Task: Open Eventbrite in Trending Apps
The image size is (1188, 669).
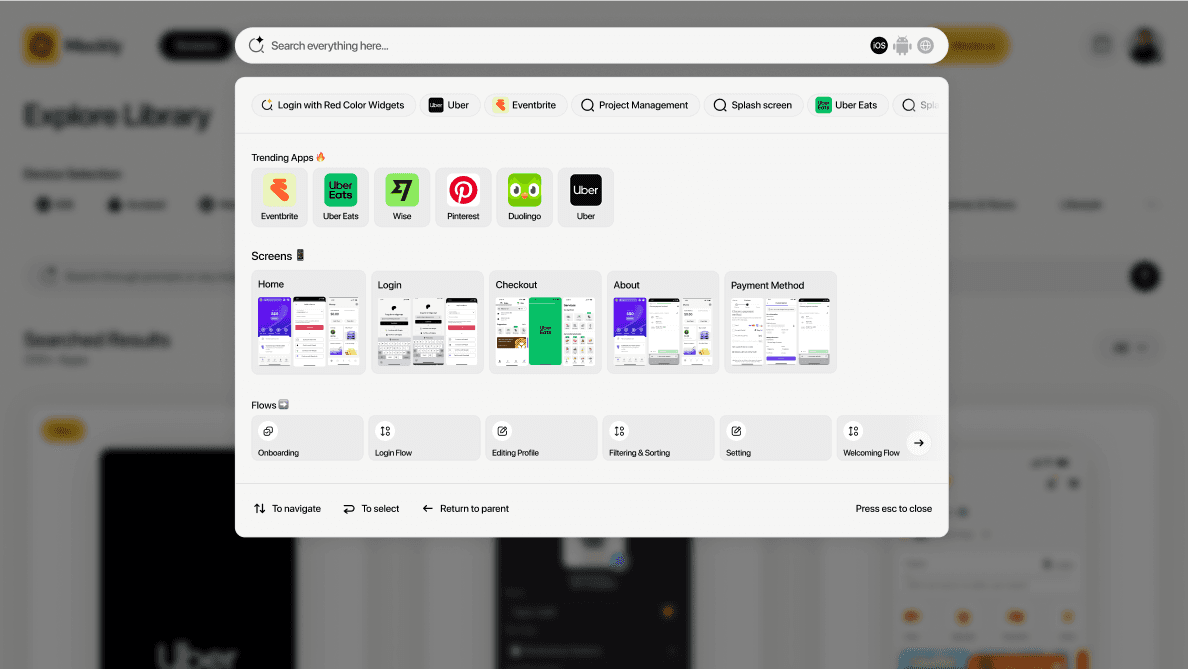Action: click(280, 197)
